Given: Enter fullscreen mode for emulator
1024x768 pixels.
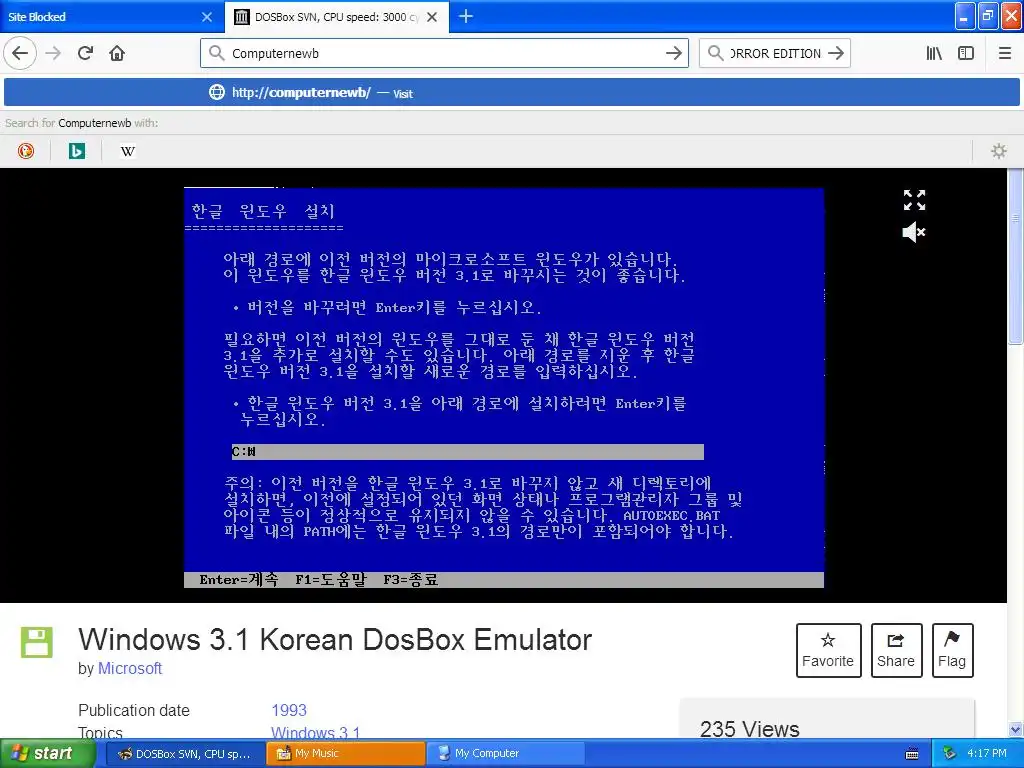Looking at the screenshot, I should pos(914,200).
